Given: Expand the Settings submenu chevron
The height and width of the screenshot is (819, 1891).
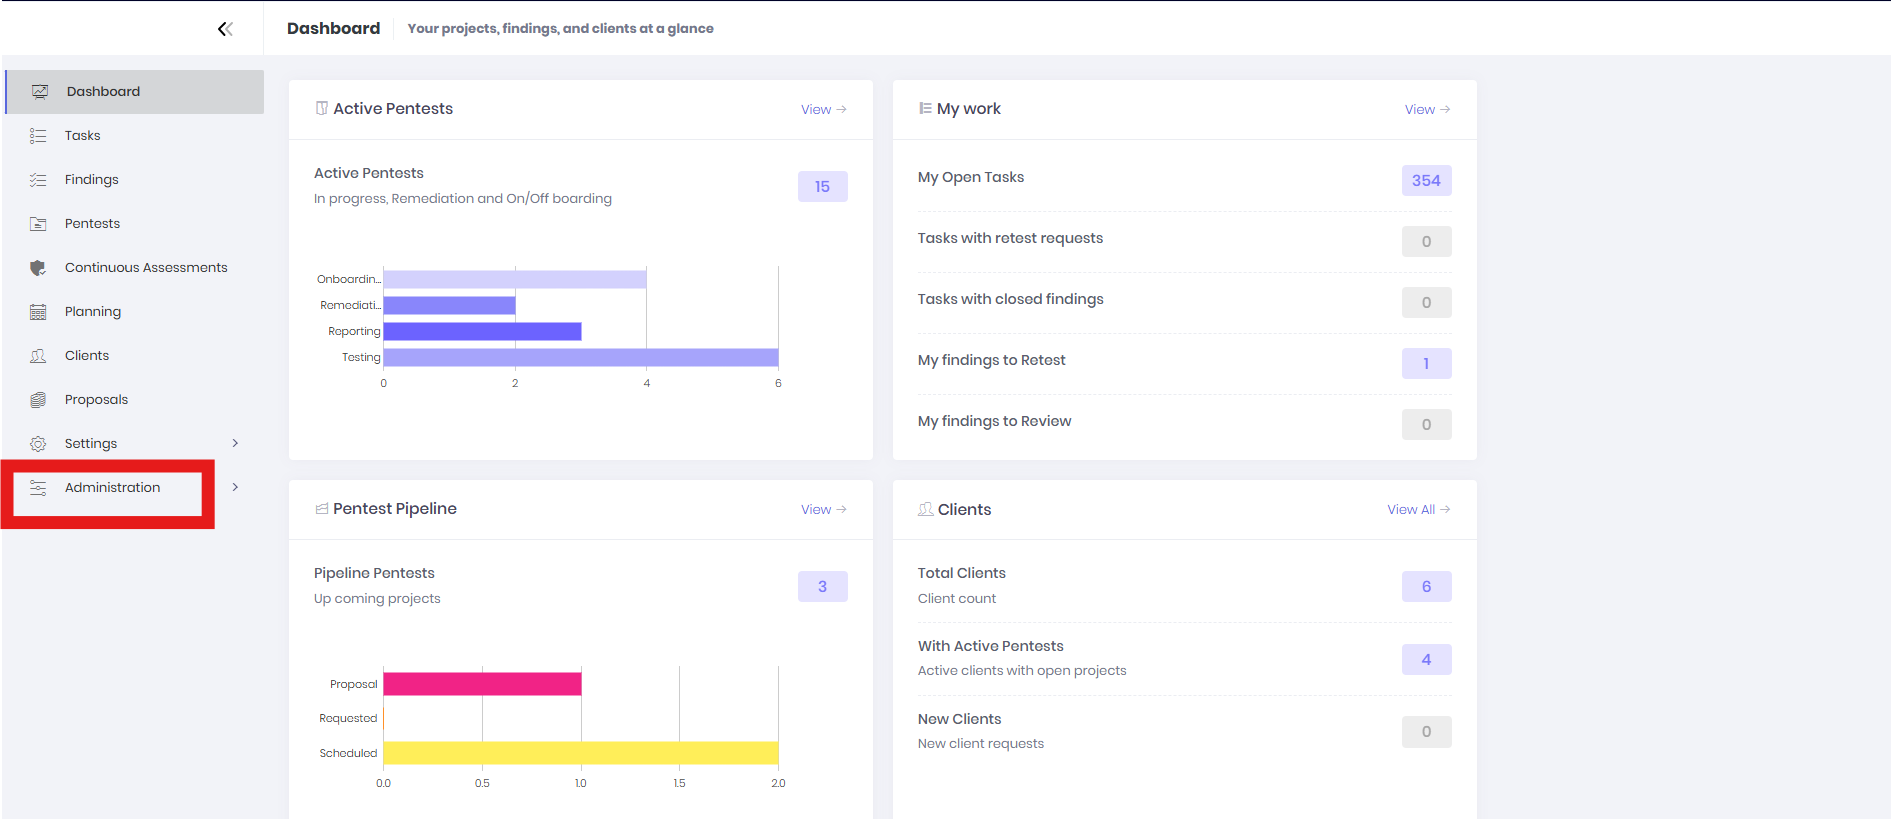Looking at the screenshot, I should pyautogui.click(x=235, y=443).
